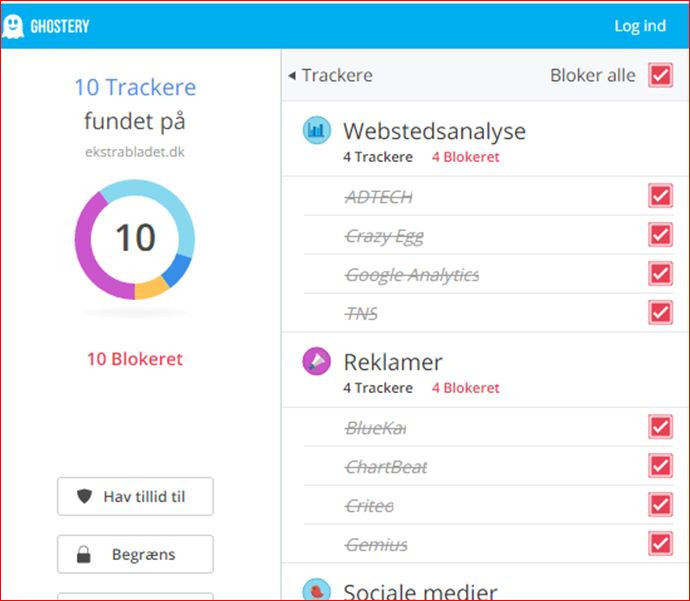Click the Crazy Egg tracker name

pyautogui.click(x=384, y=237)
